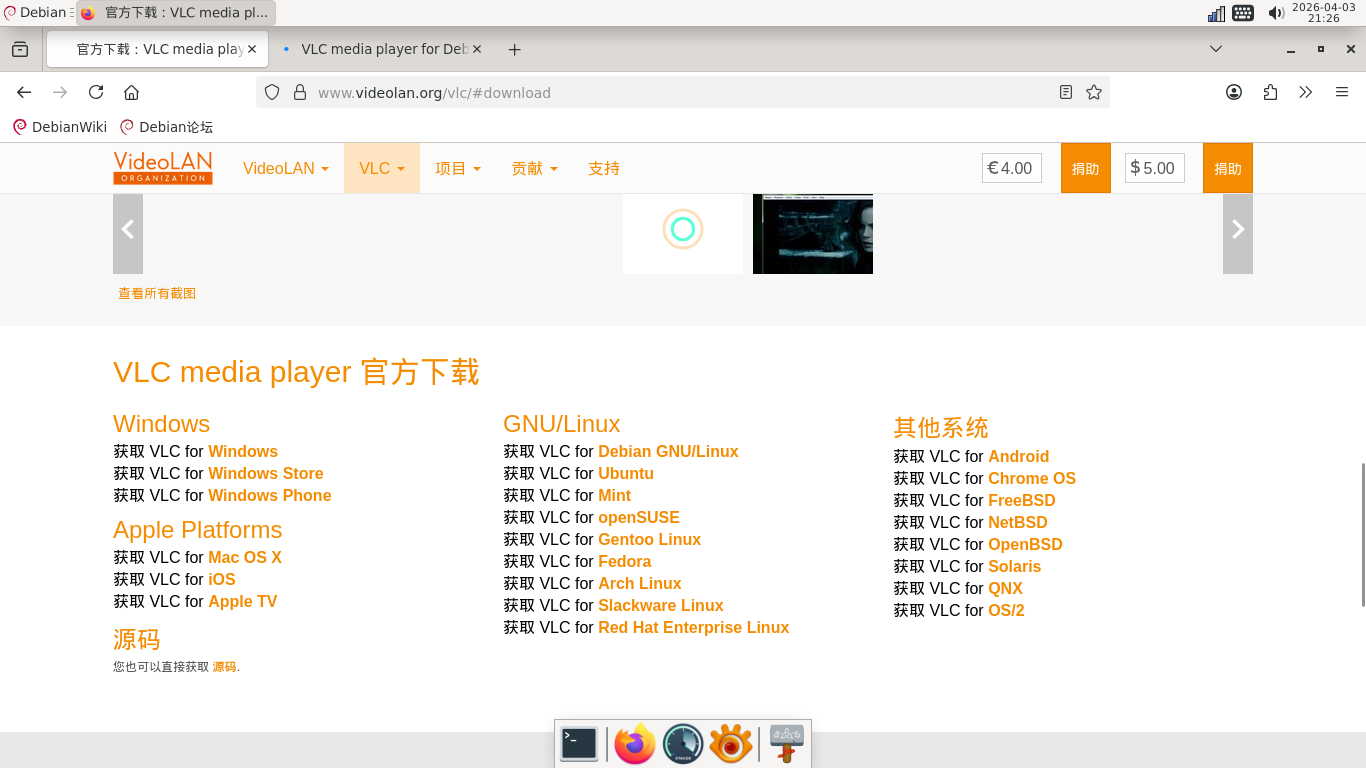Viewport: 1366px width, 768px height.
Task: Toggle reader view icon in address bar
Action: 1066,92
